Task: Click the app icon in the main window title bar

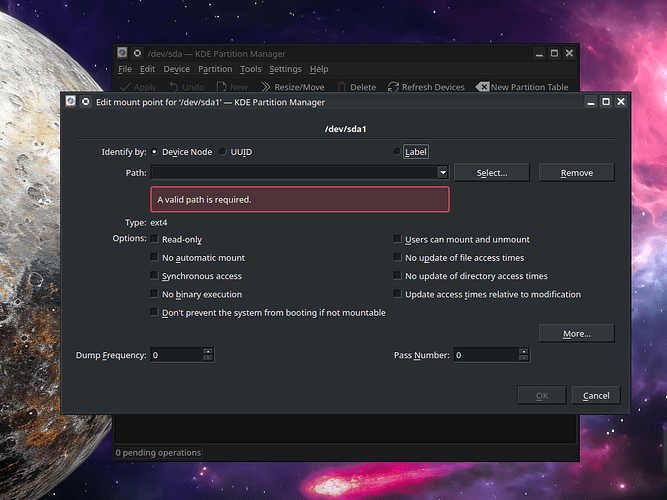Action: [x=122, y=53]
